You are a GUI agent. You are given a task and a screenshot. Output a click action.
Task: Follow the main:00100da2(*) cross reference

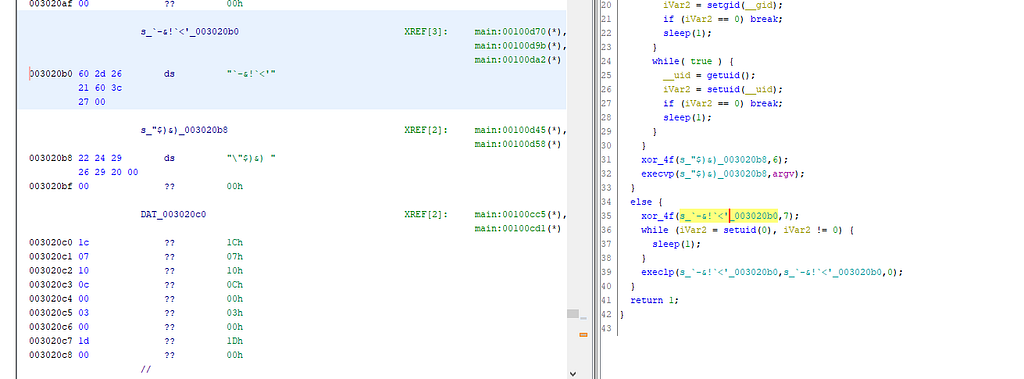[x=519, y=60]
